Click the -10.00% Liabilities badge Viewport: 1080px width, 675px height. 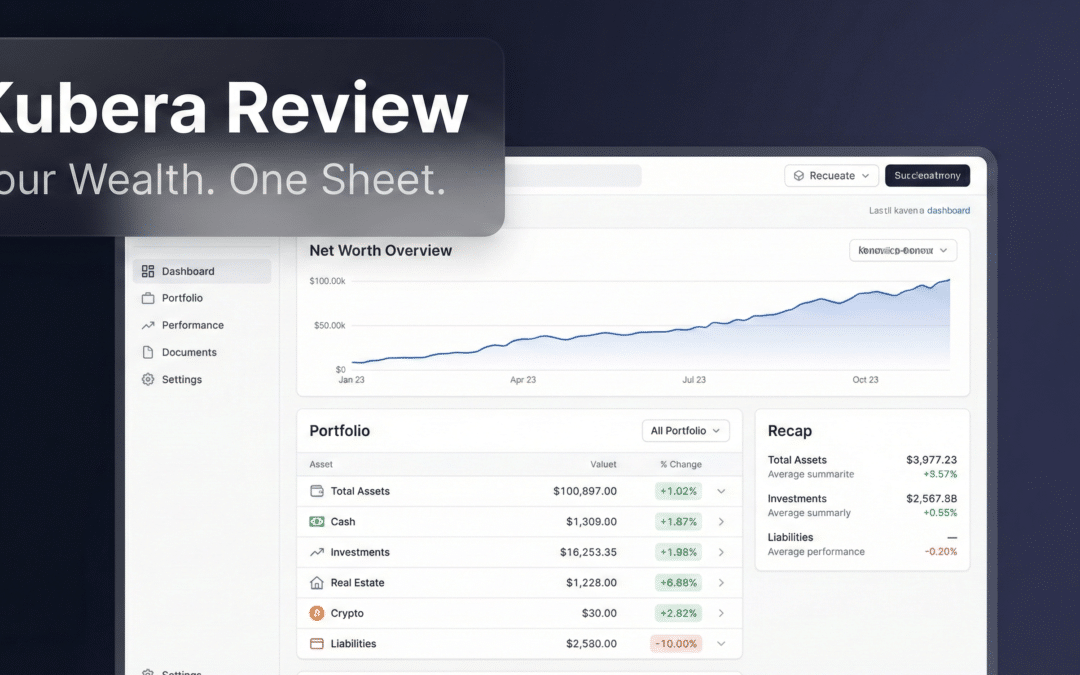(676, 643)
